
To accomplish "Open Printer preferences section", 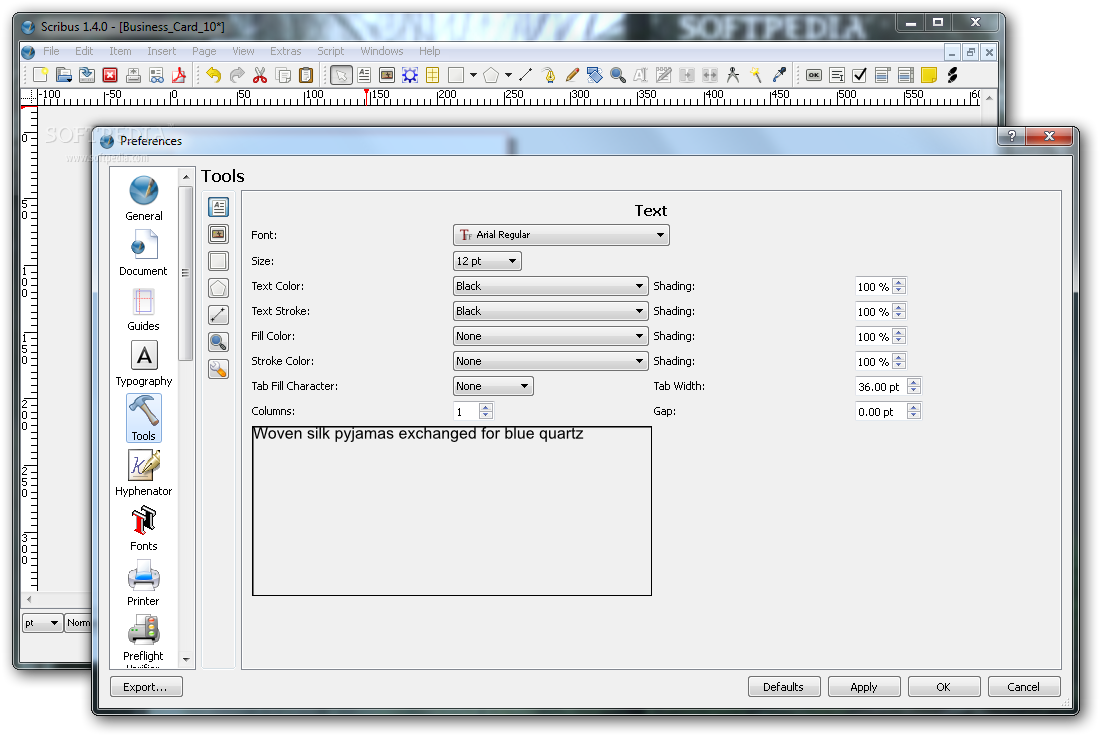I will pyautogui.click(x=143, y=583).
